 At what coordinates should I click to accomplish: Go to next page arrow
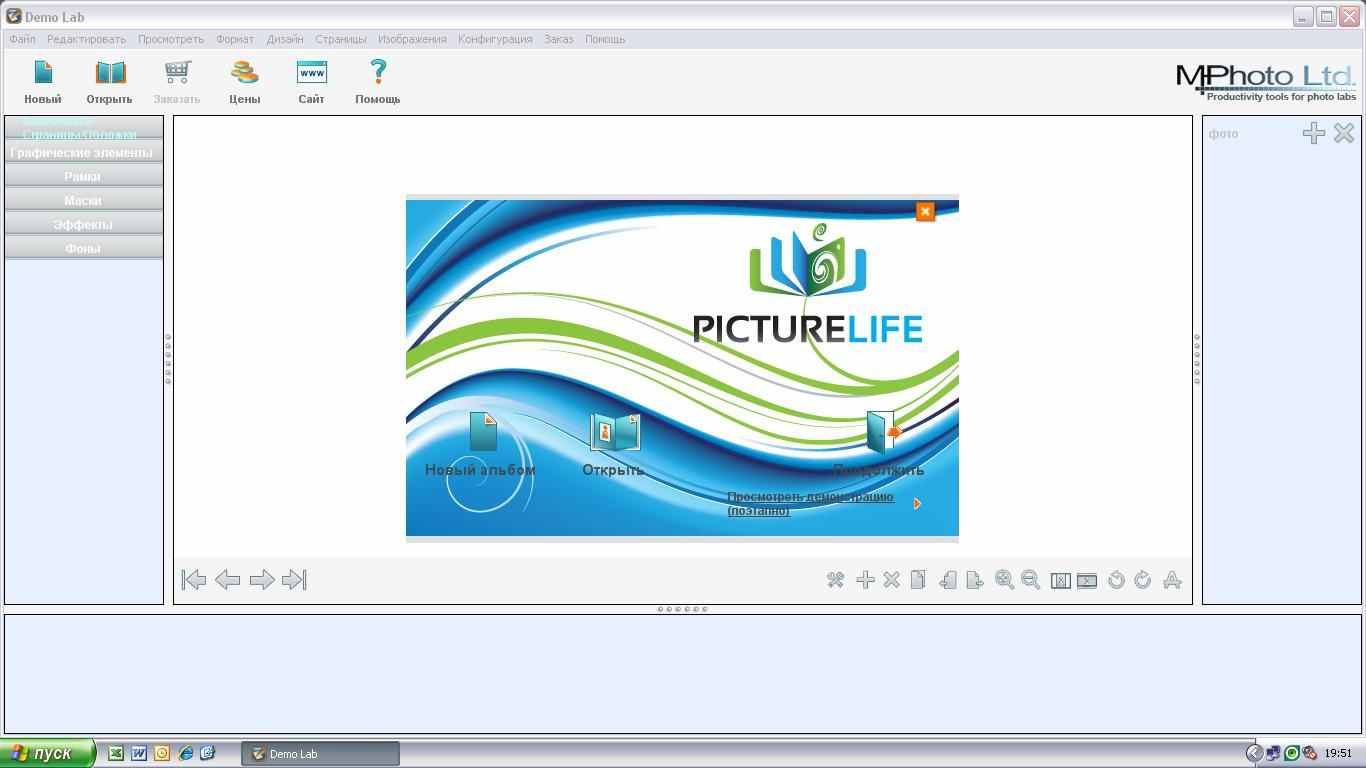[x=262, y=580]
